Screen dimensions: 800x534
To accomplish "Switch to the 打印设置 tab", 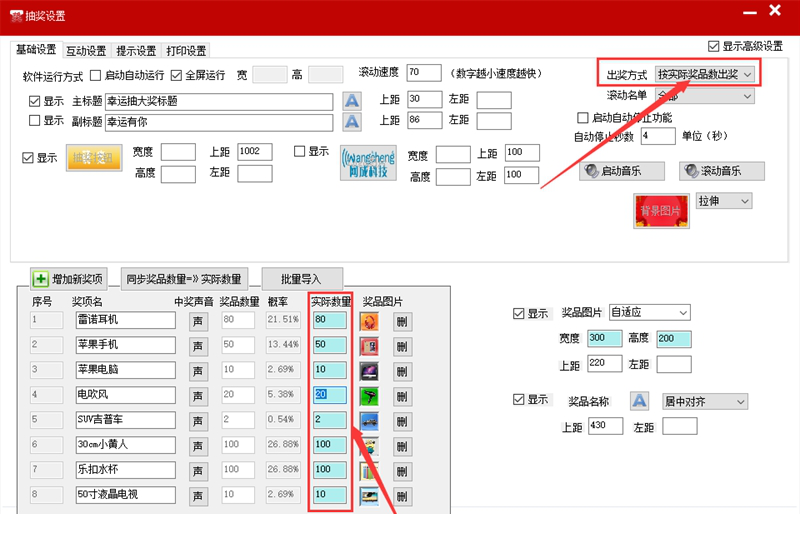I will click(186, 51).
